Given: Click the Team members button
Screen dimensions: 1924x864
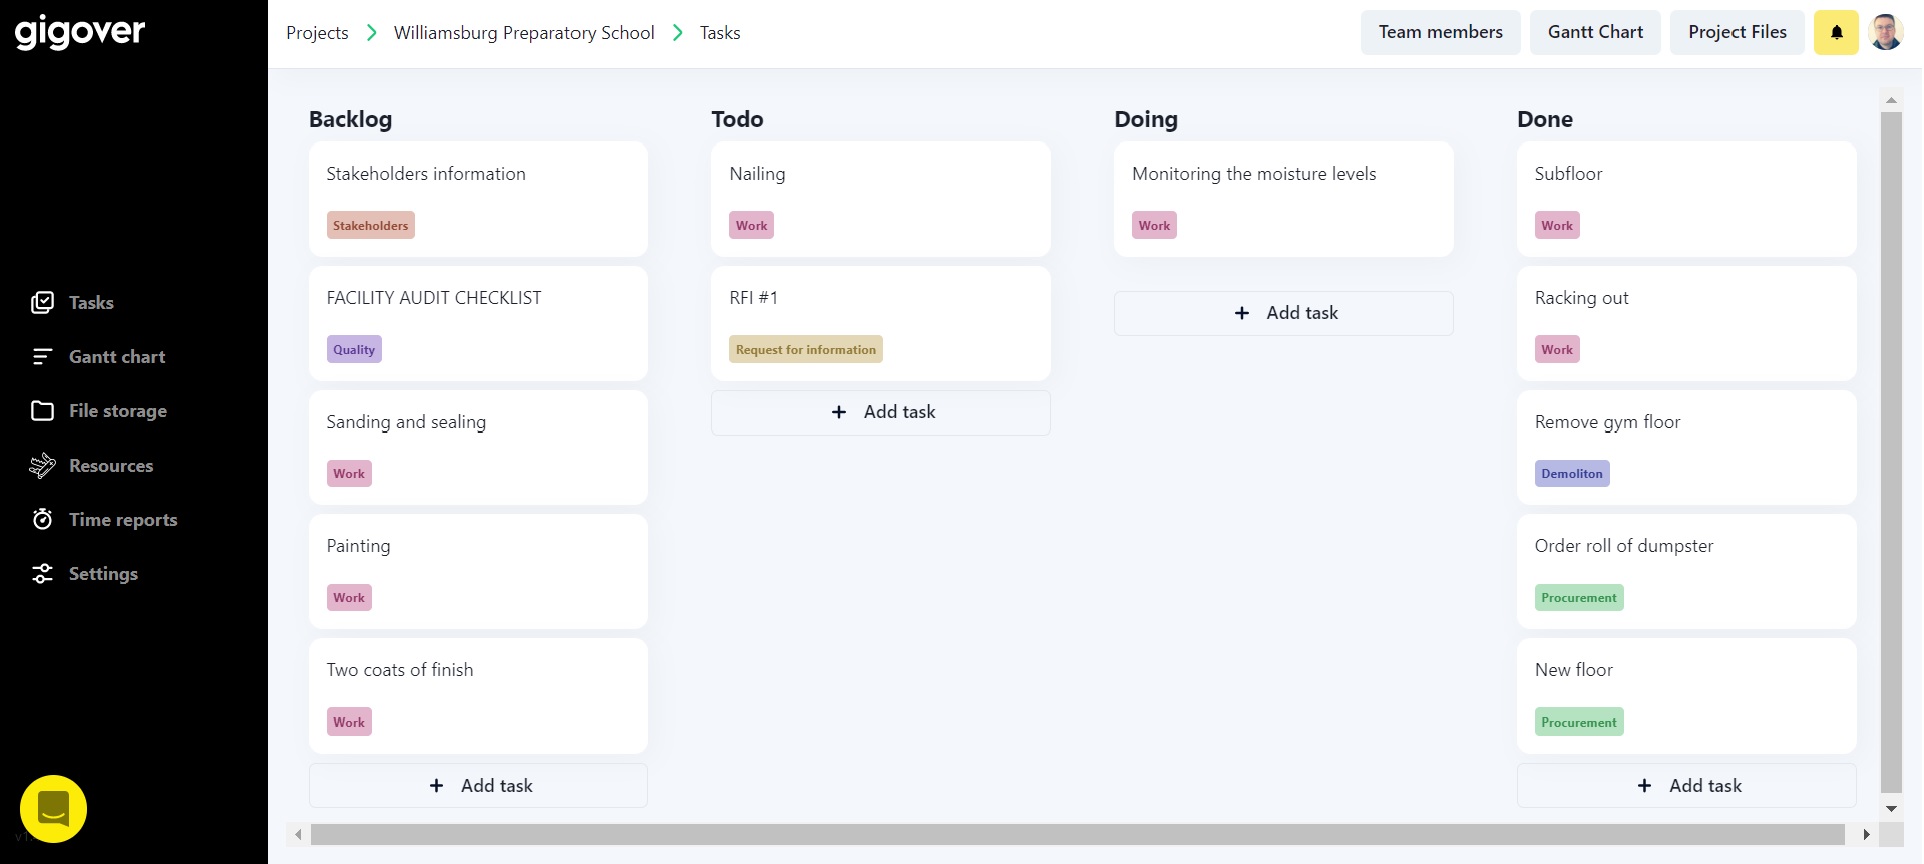Looking at the screenshot, I should click(x=1440, y=32).
